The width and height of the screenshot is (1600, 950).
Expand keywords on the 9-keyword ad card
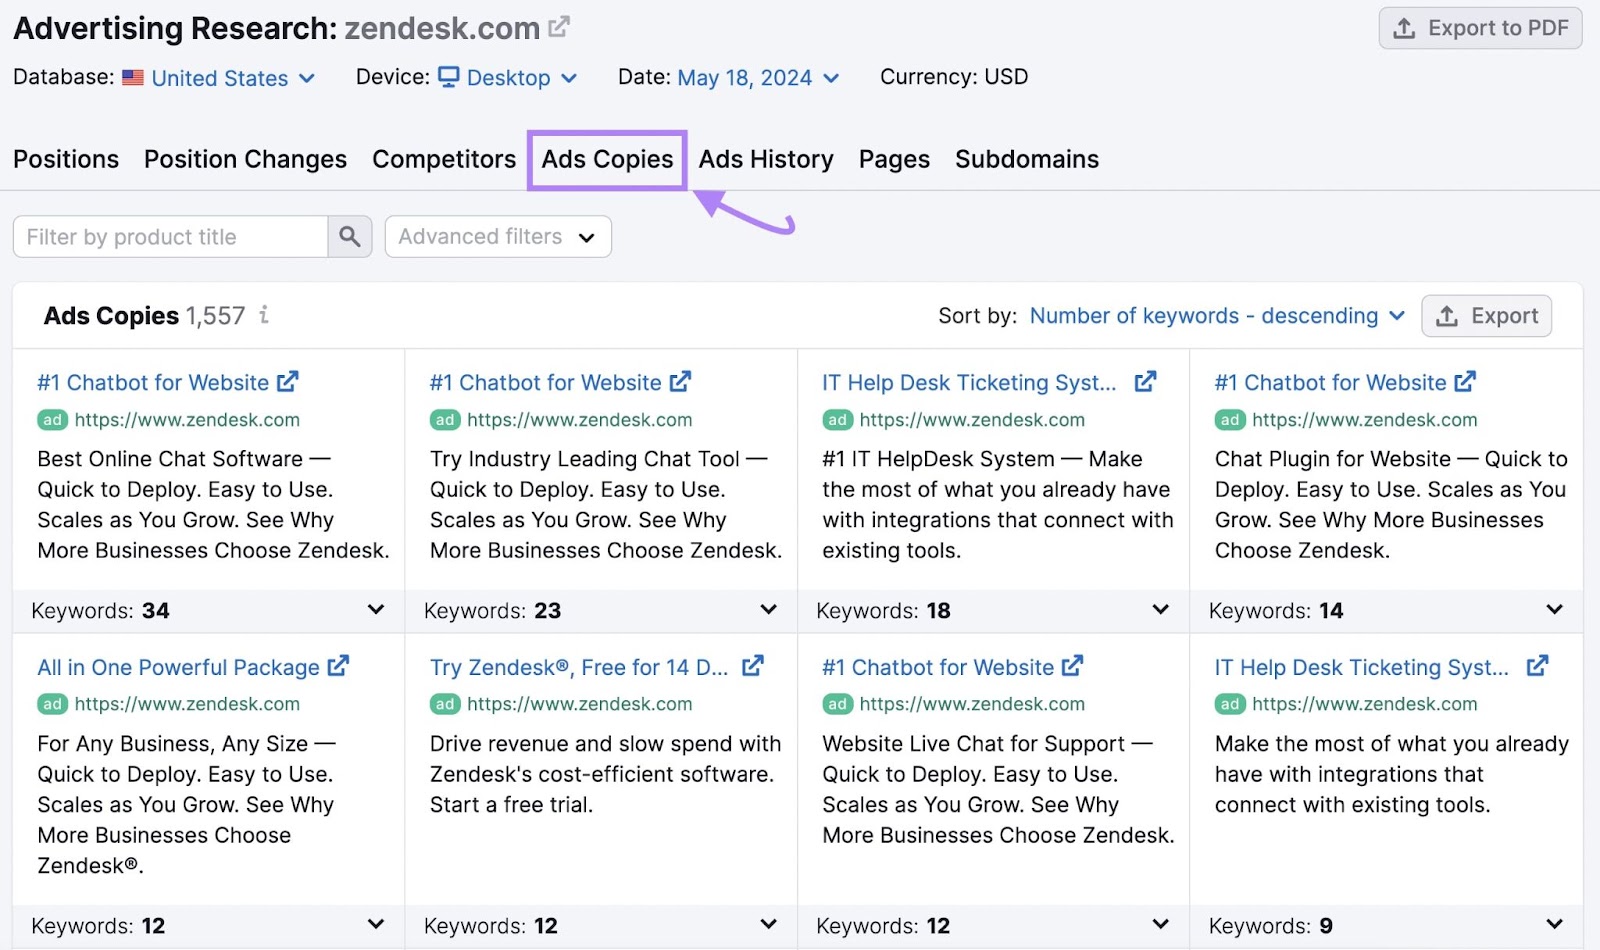pyautogui.click(x=1553, y=925)
